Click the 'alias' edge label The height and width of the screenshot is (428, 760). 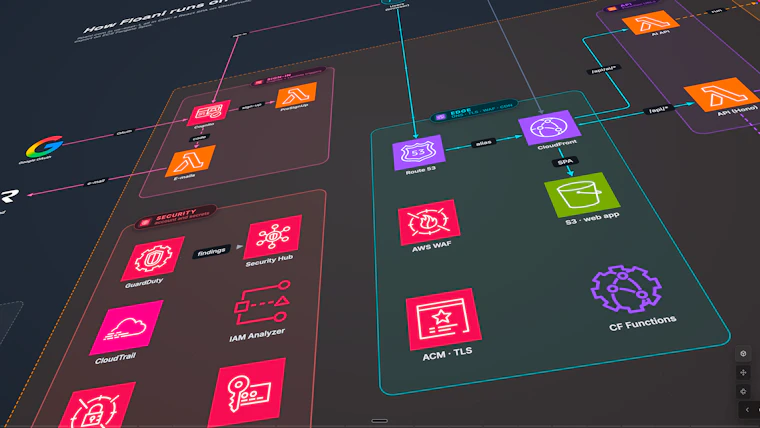point(484,143)
